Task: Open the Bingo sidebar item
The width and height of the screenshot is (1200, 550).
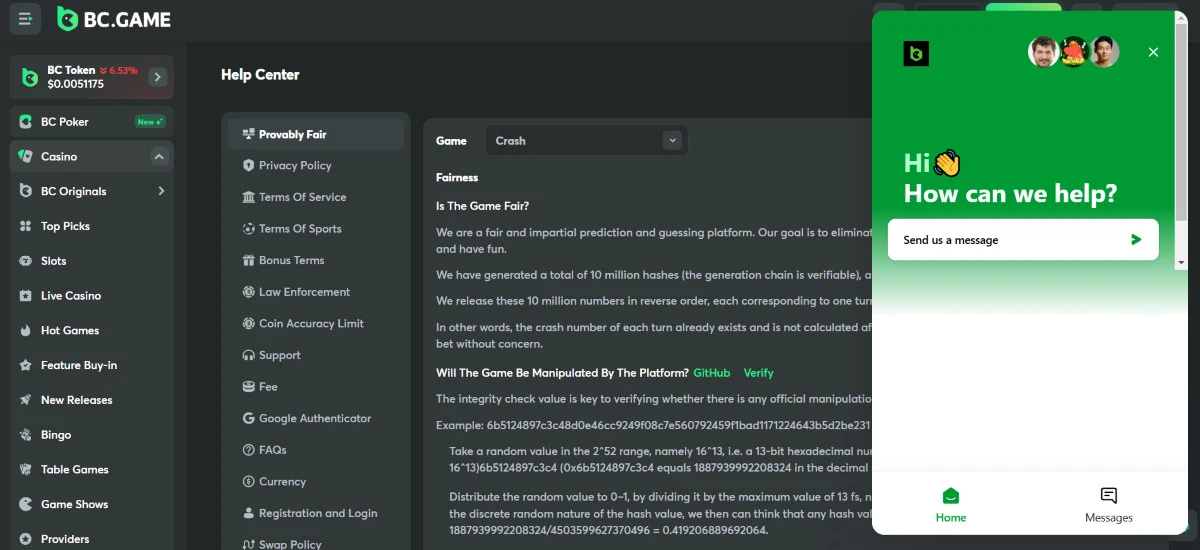Action: point(55,435)
